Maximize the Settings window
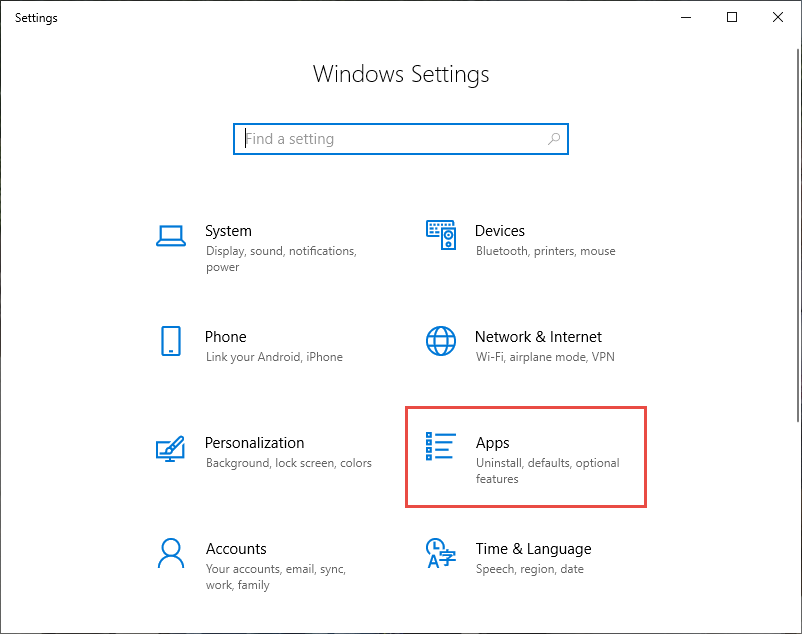Image resolution: width=802 pixels, height=634 pixels. (x=732, y=17)
